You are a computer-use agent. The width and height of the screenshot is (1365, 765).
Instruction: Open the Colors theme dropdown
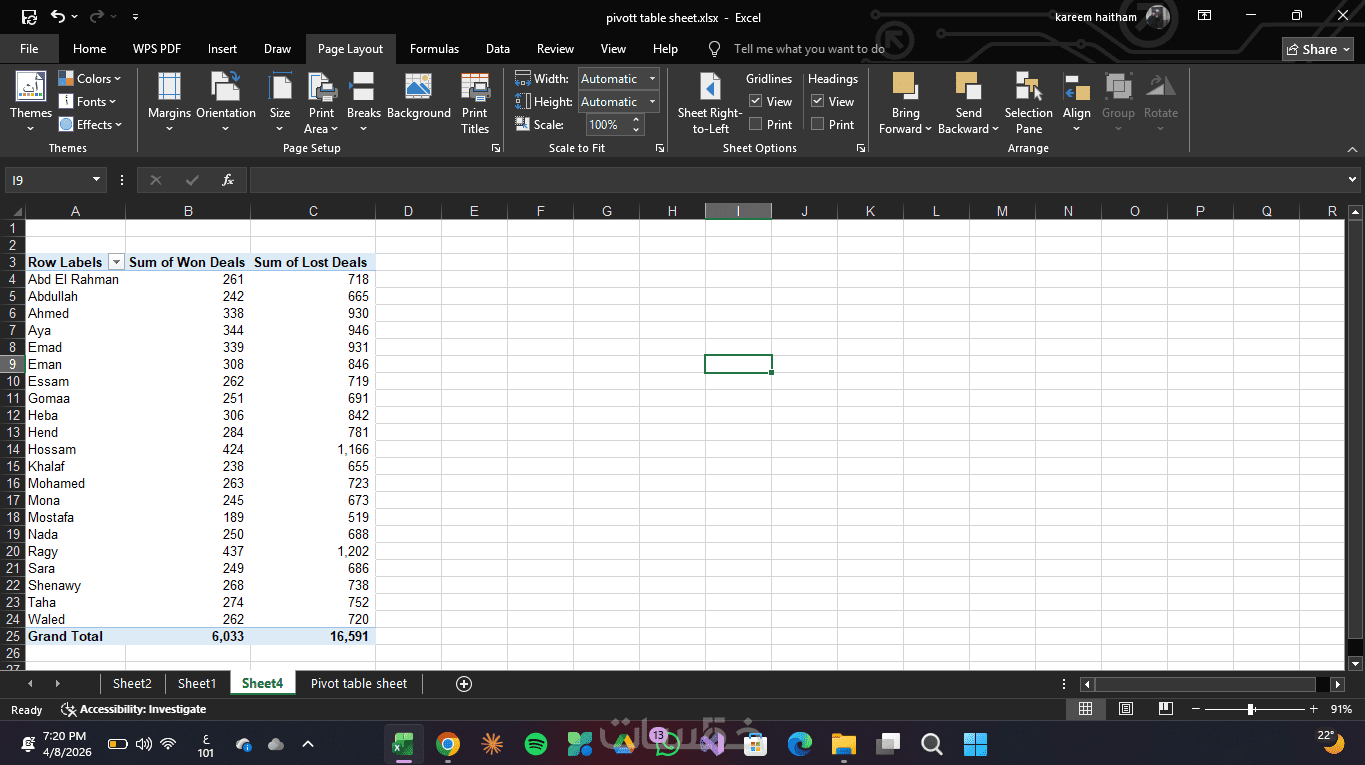pyautogui.click(x=89, y=78)
